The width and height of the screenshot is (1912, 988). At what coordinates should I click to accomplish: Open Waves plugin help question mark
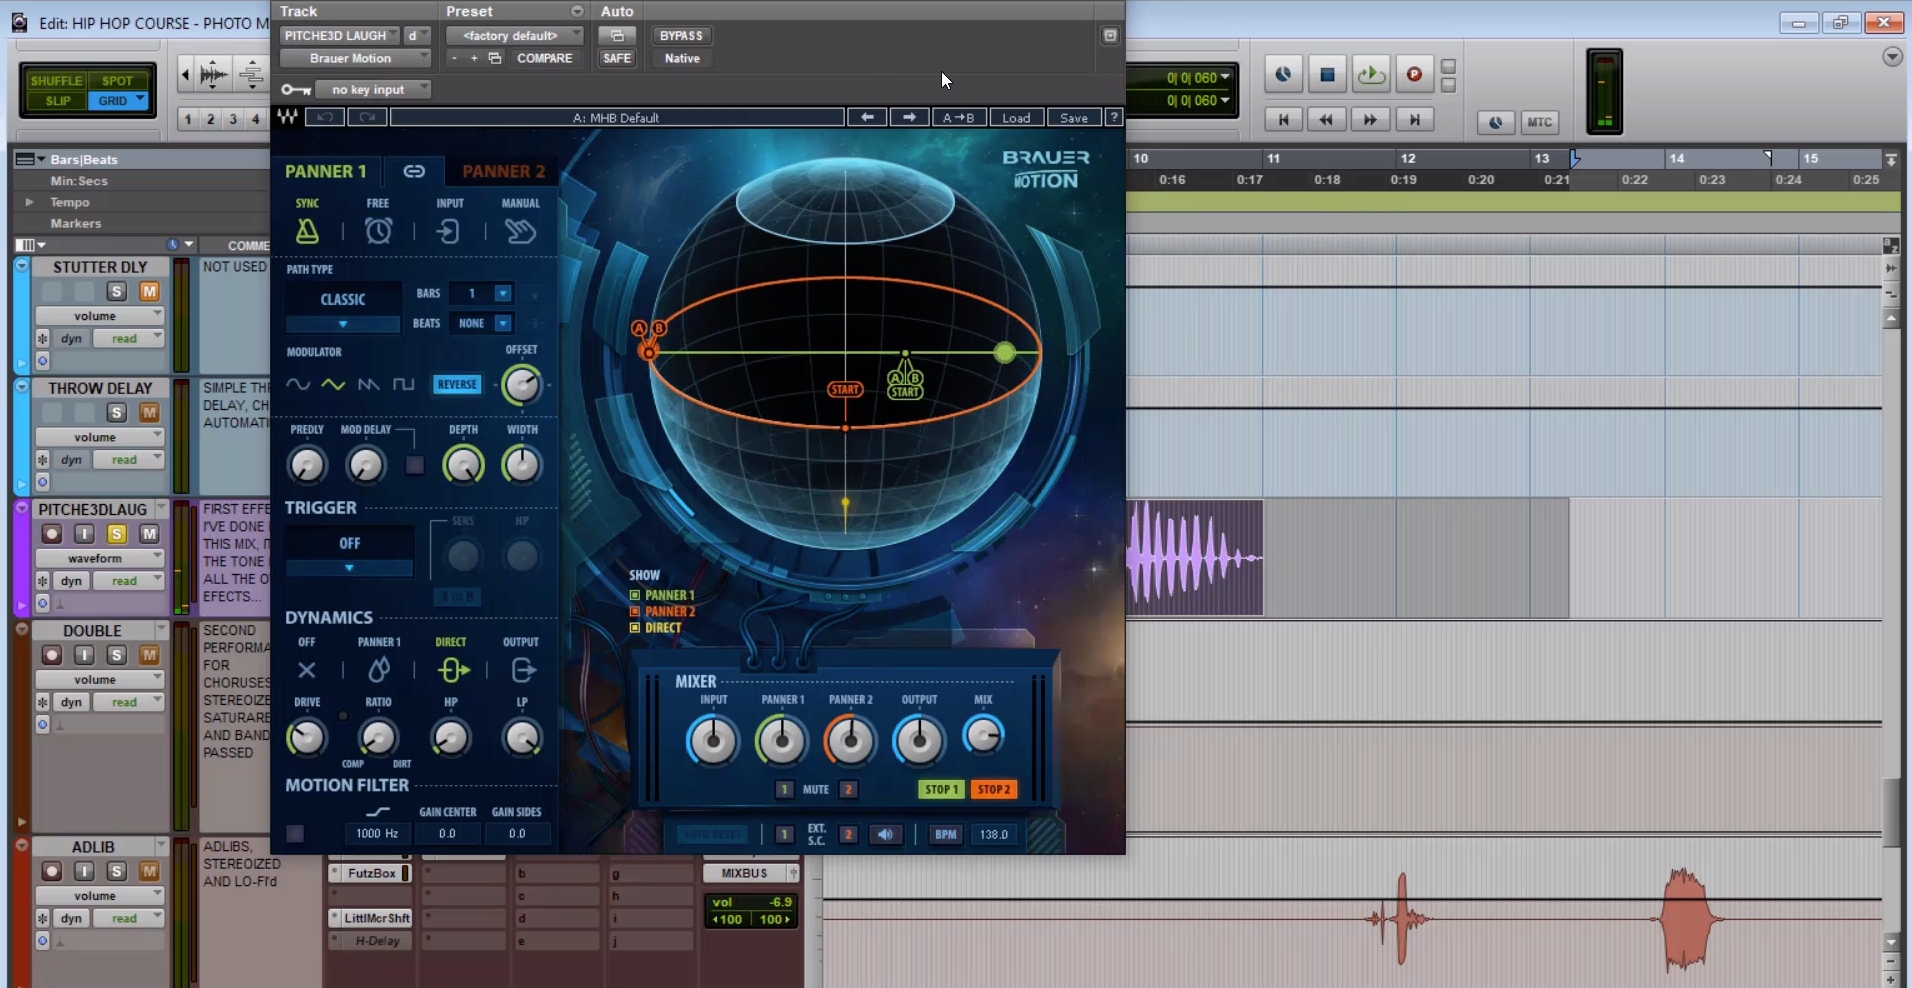coord(1113,117)
